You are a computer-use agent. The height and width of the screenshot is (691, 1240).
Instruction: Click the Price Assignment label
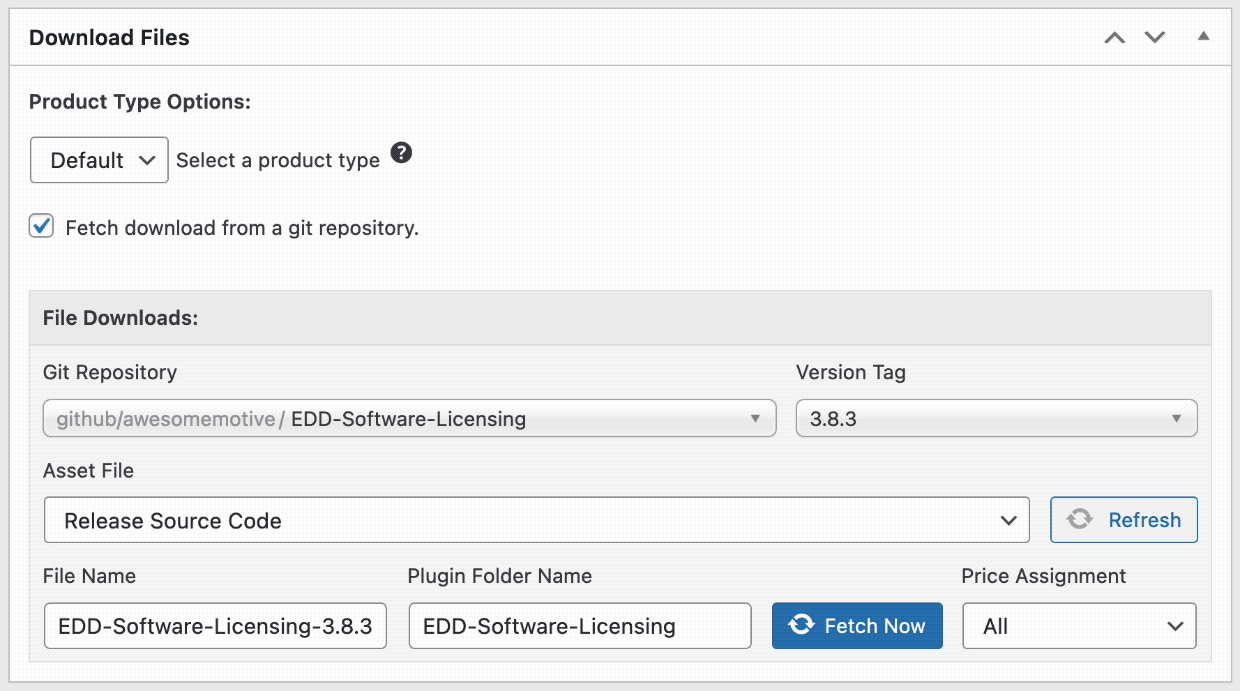point(1044,576)
